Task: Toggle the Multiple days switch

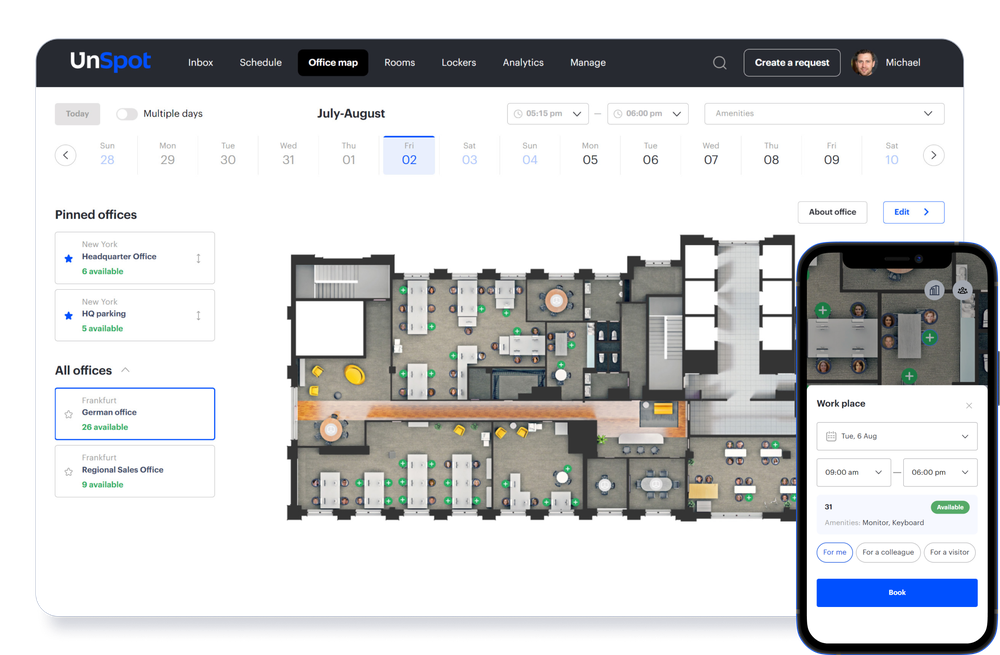Action: click(x=127, y=114)
